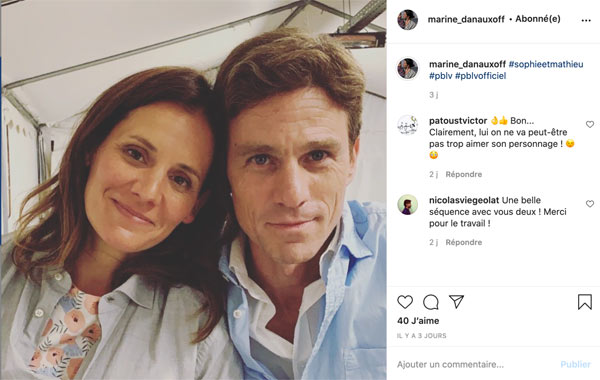The image size is (600, 380).
Task: Open the three-dot more options menu
Action: [x=586, y=21]
